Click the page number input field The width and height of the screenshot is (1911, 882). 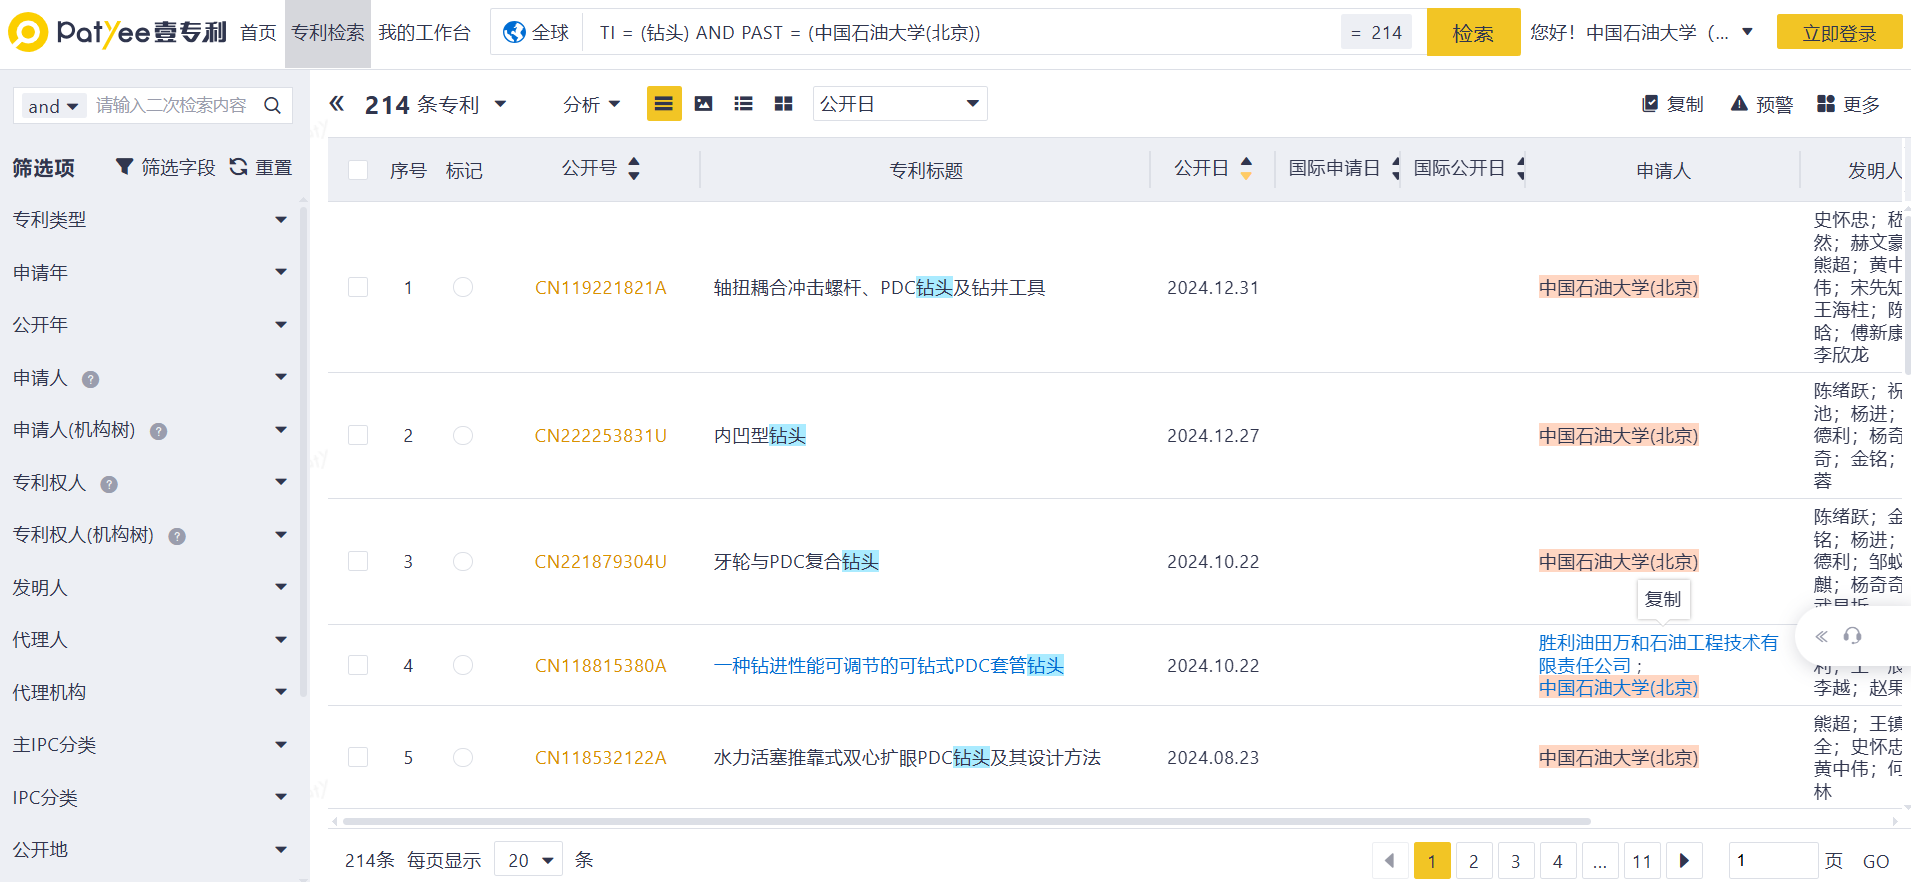pyautogui.click(x=1771, y=860)
